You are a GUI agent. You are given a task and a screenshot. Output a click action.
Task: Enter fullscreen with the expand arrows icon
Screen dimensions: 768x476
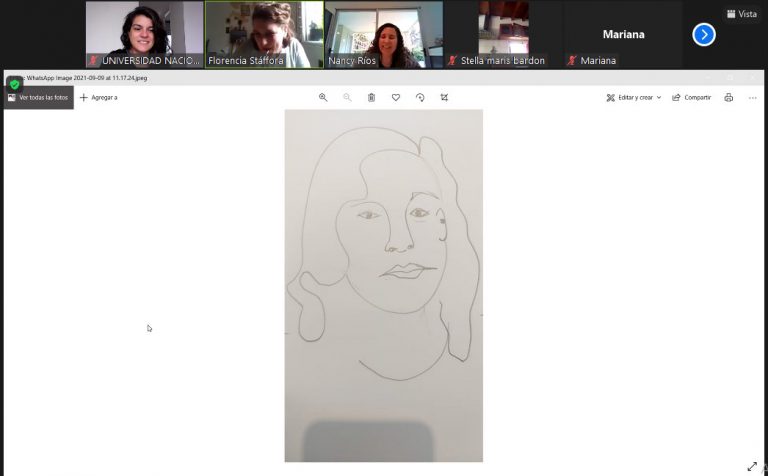tap(752, 466)
